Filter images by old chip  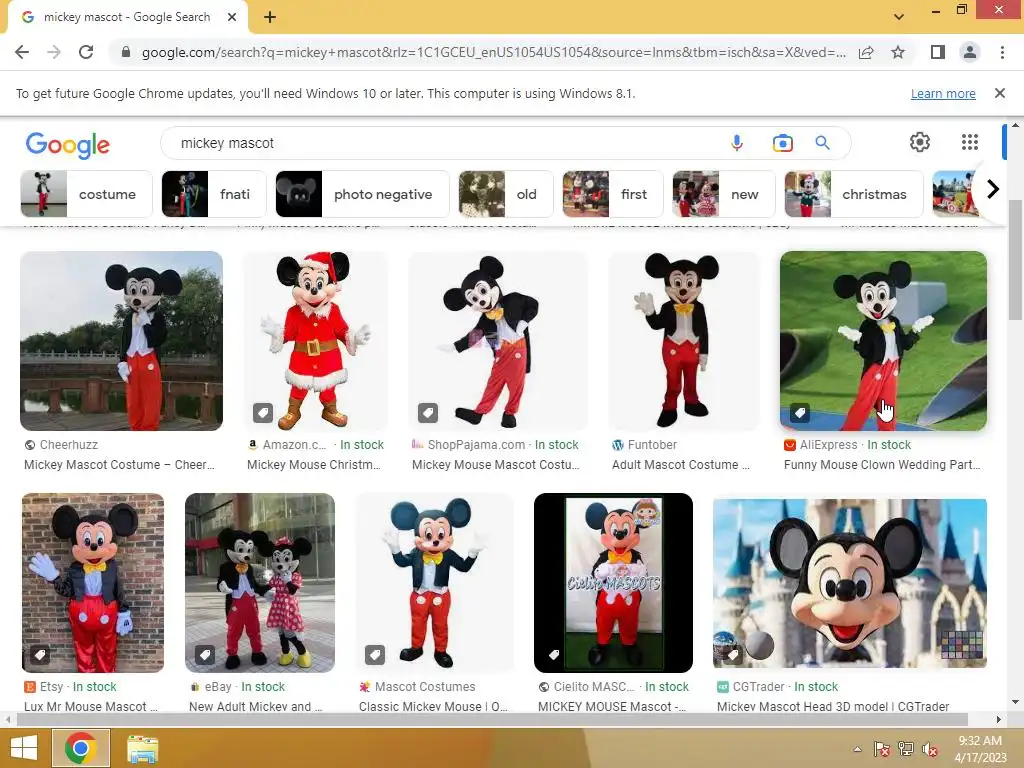coord(506,194)
